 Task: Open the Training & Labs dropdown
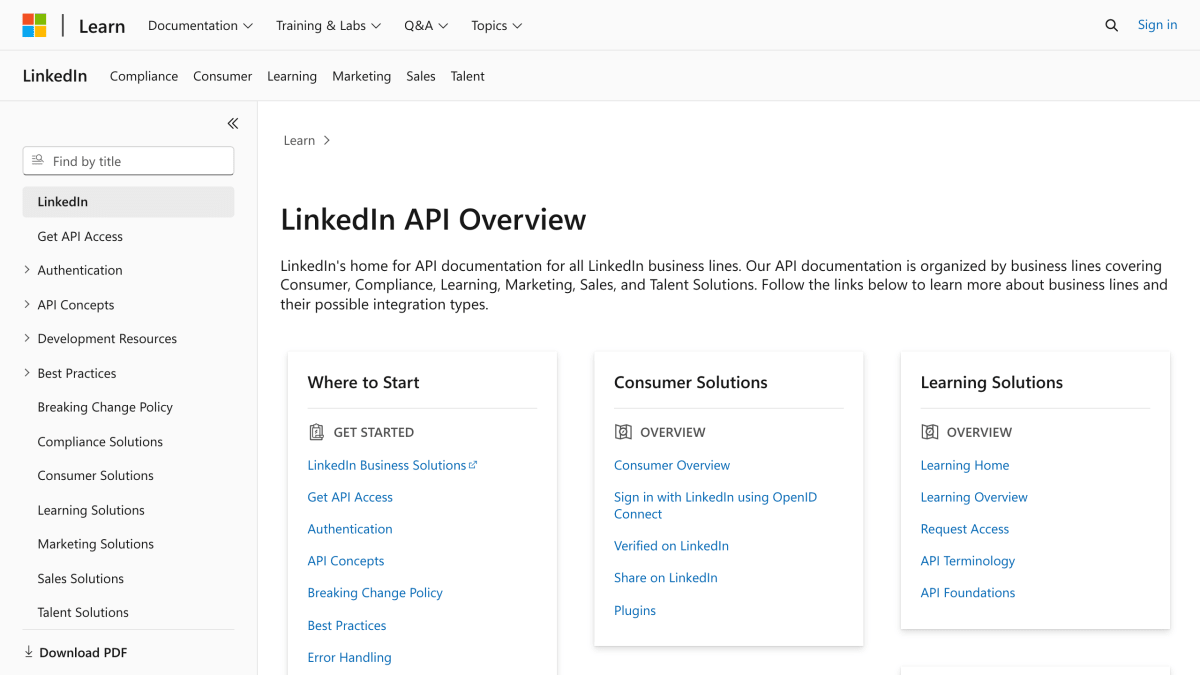coord(329,26)
